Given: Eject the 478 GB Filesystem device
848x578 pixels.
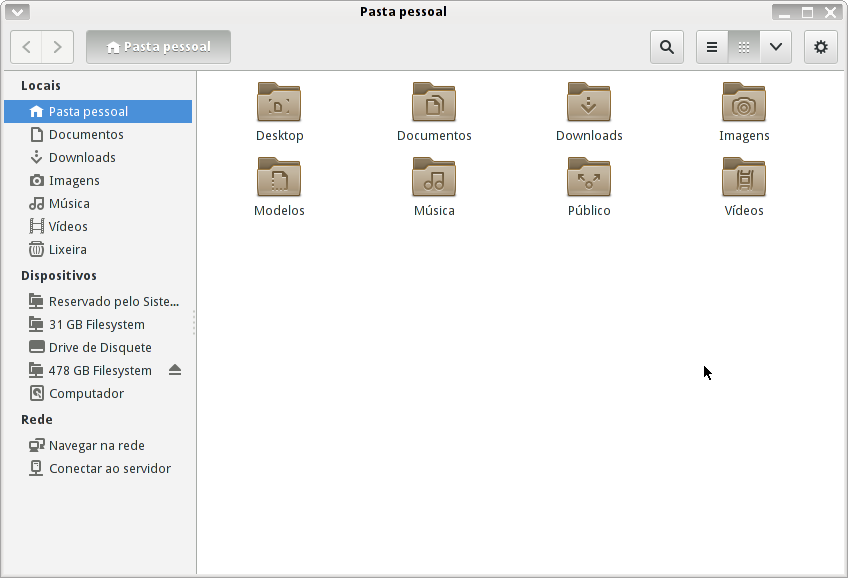Looking at the screenshot, I should coord(175,370).
